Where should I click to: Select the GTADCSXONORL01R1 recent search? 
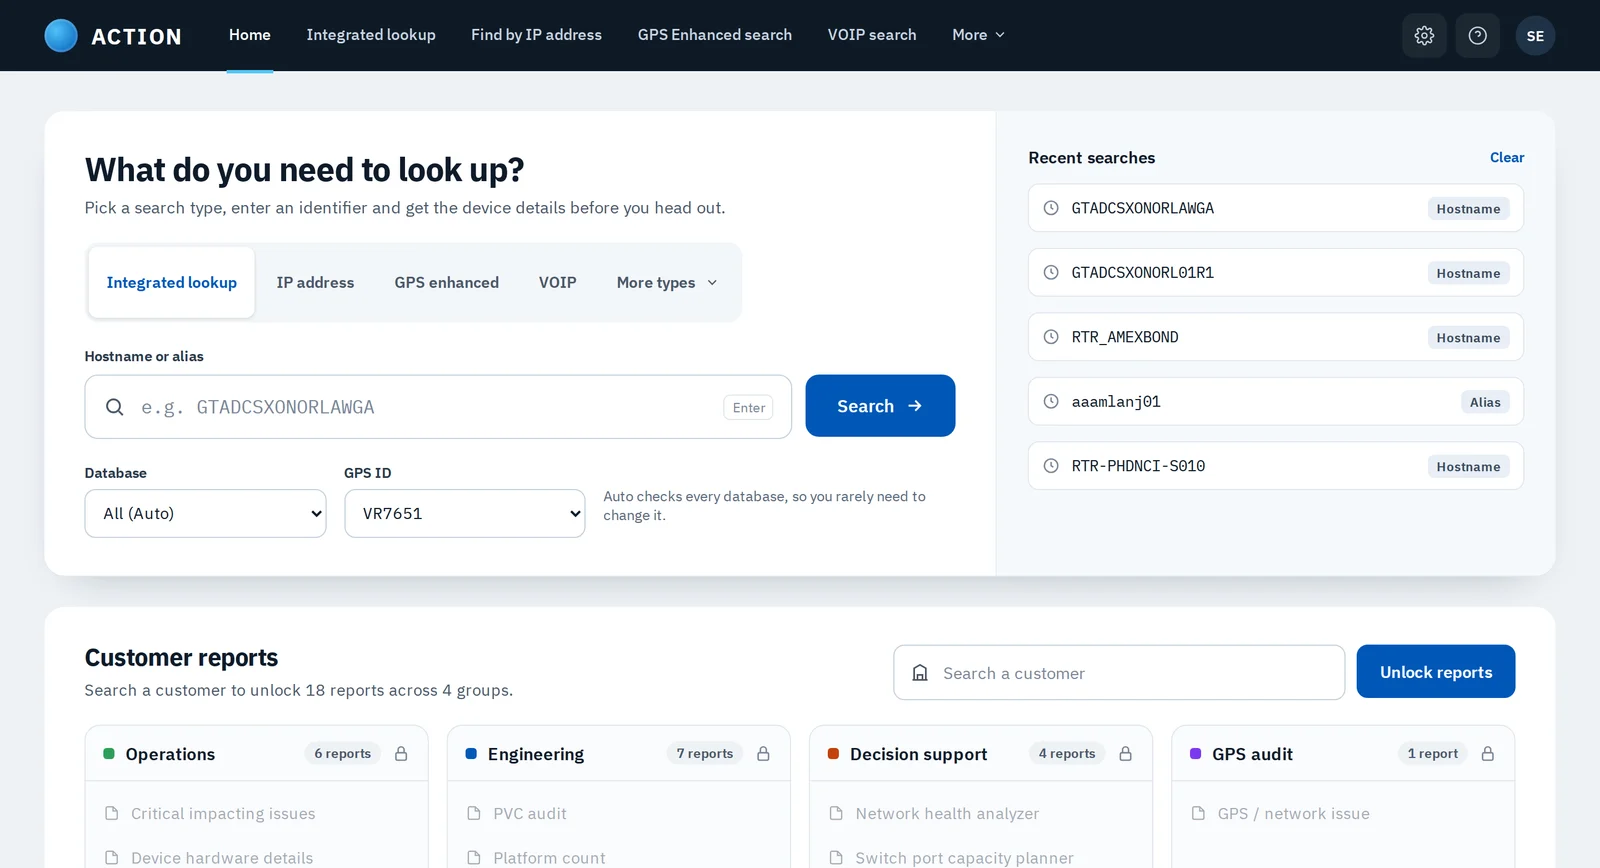click(1276, 273)
